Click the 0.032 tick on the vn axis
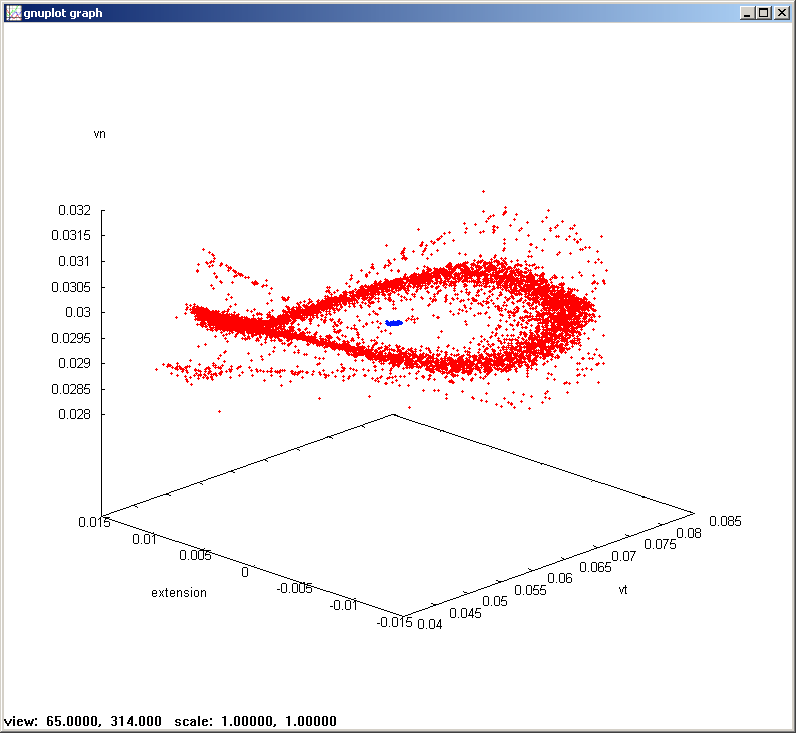796x733 pixels. (x=74, y=210)
